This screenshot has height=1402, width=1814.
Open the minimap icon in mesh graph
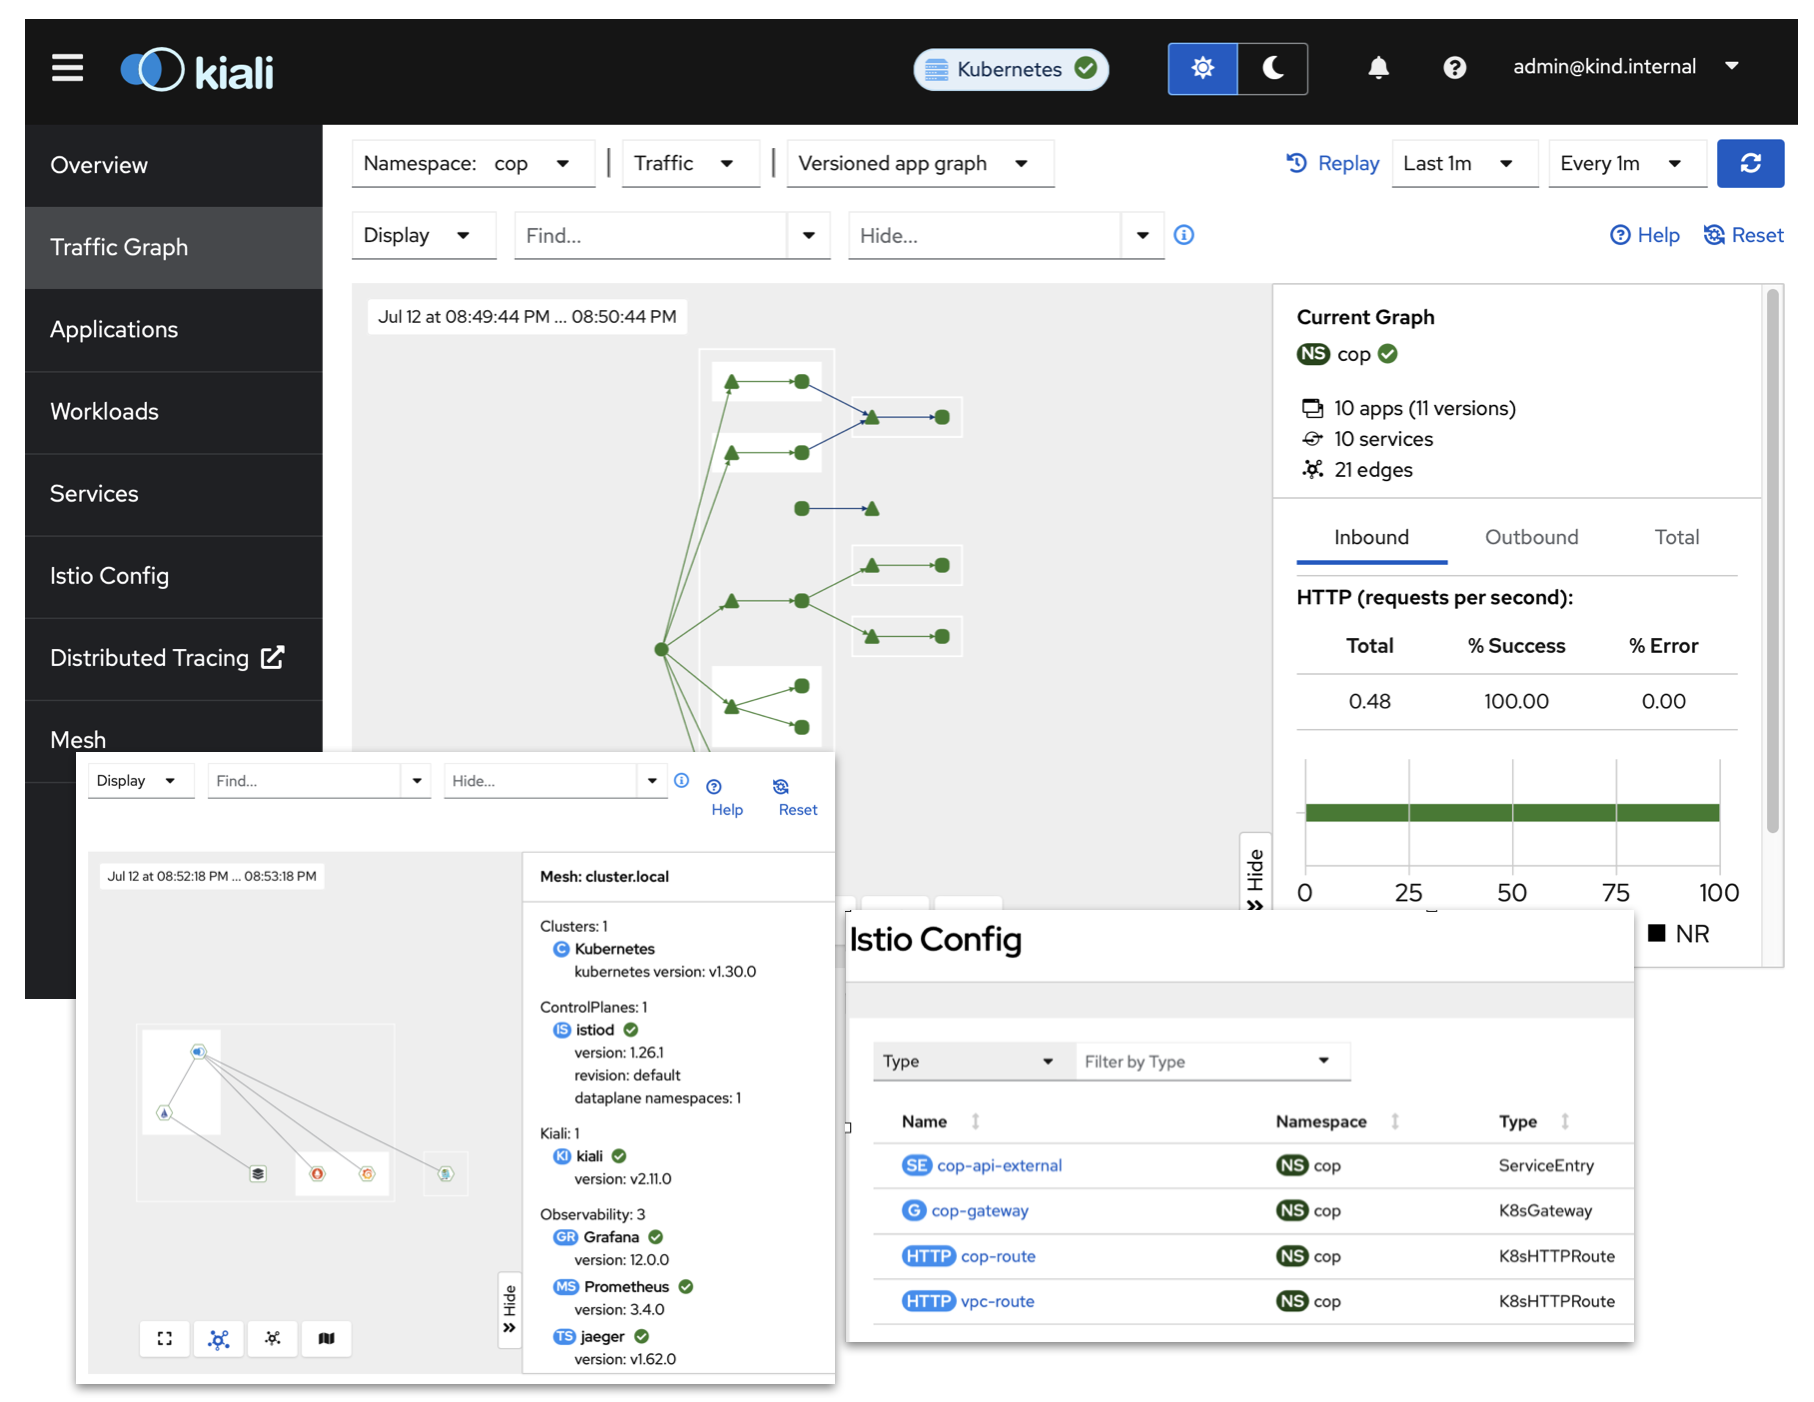click(x=326, y=1339)
